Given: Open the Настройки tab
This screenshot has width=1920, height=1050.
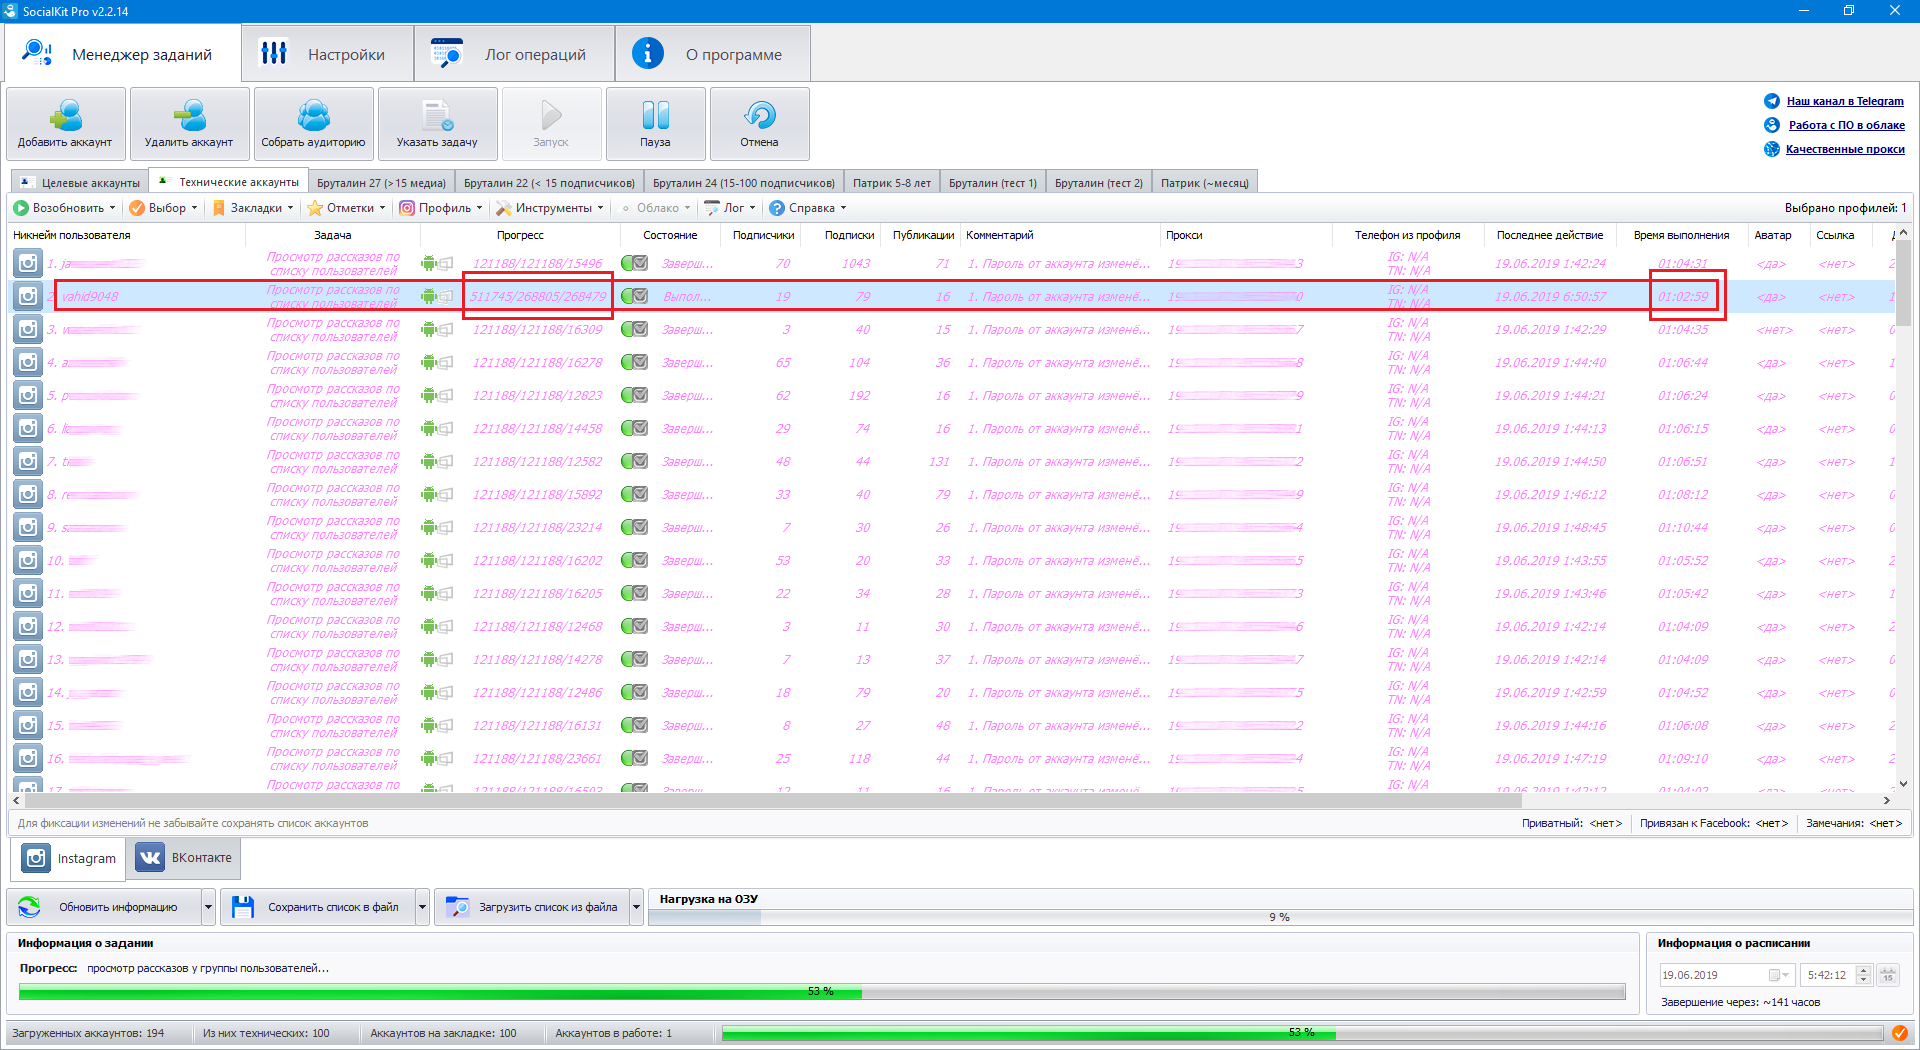Looking at the screenshot, I should [x=328, y=54].
